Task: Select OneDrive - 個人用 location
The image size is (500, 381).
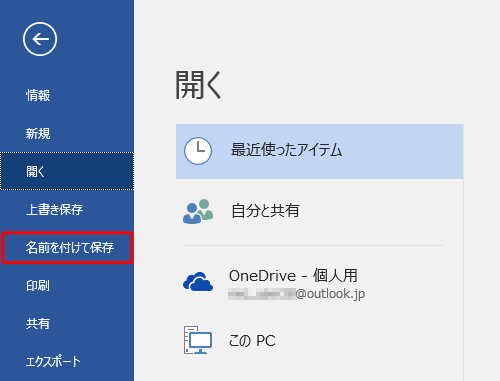Action: coord(293,276)
